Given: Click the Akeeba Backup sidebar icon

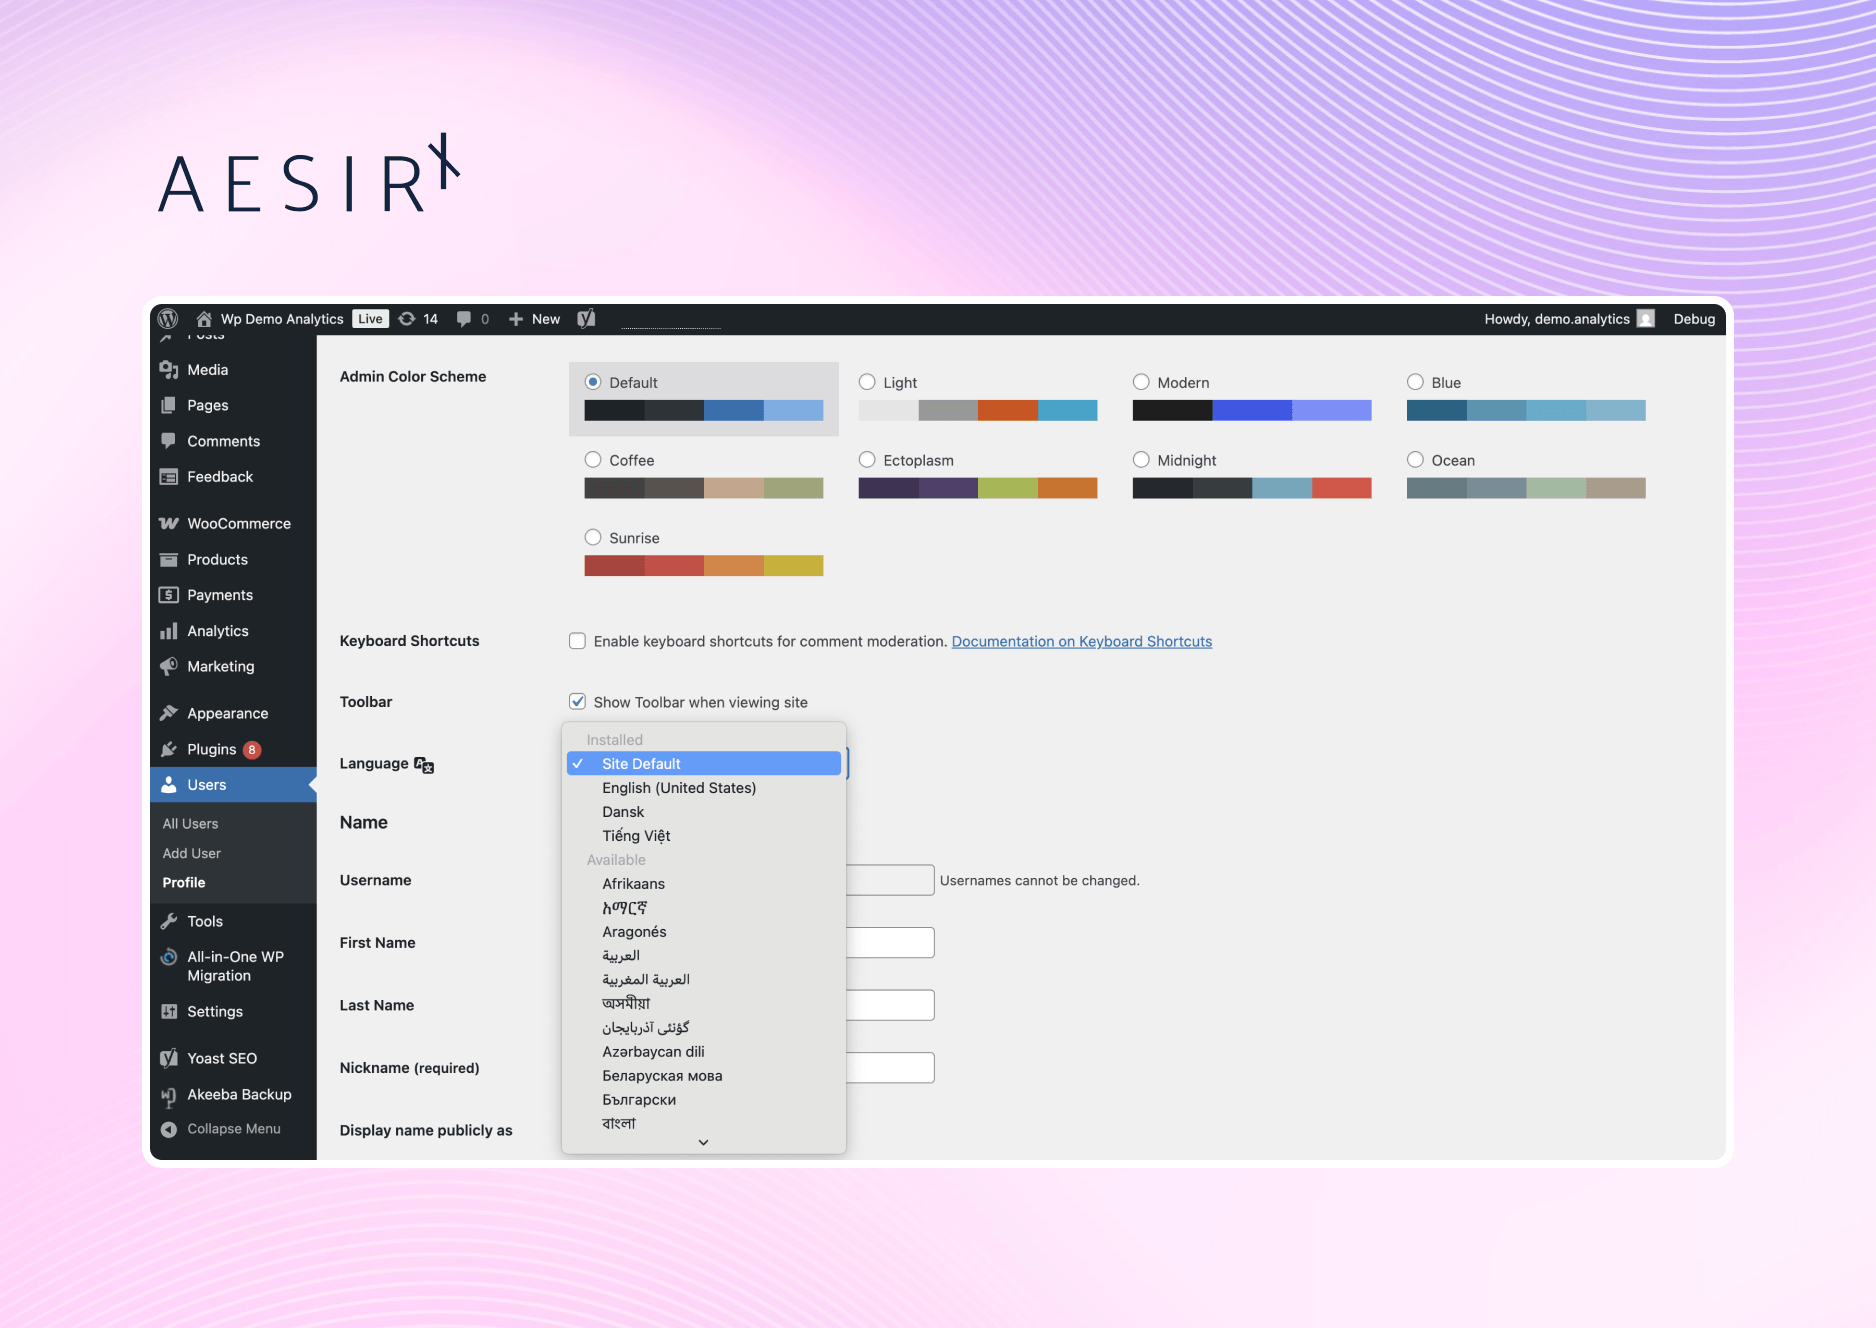Looking at the screenshot, I should (170, 1095).
